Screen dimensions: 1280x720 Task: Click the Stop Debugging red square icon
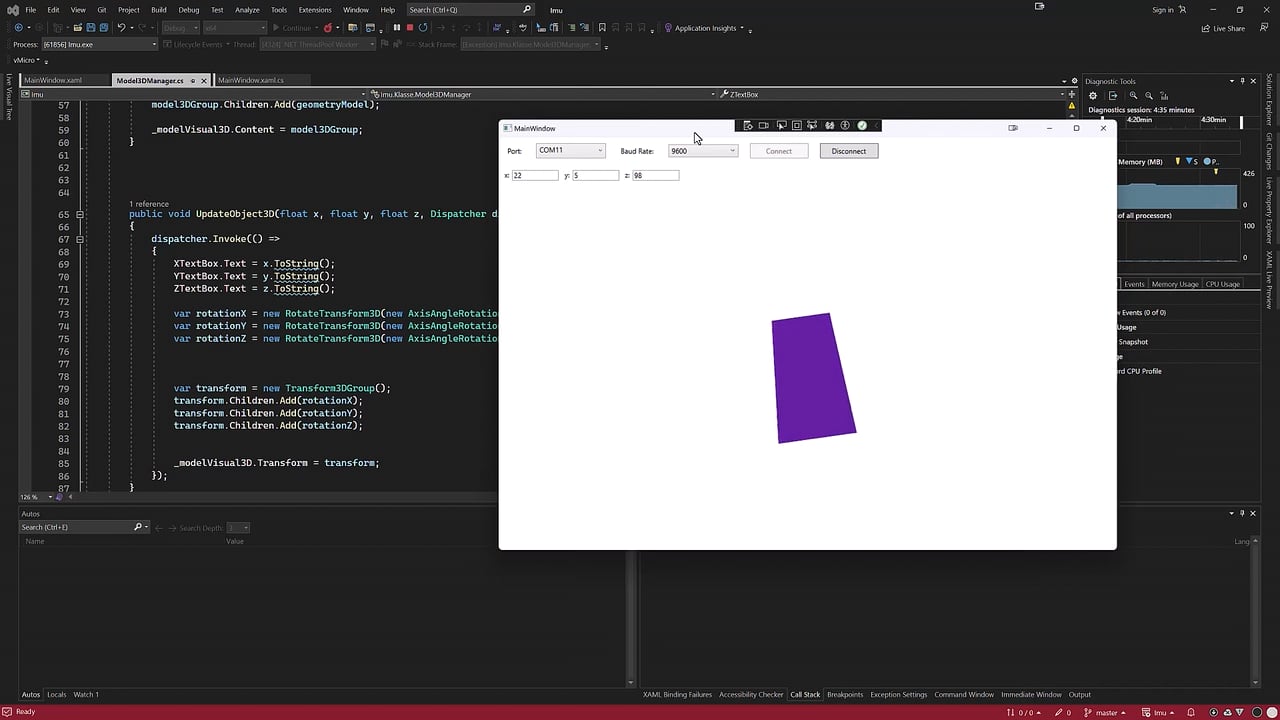(409, 28)
